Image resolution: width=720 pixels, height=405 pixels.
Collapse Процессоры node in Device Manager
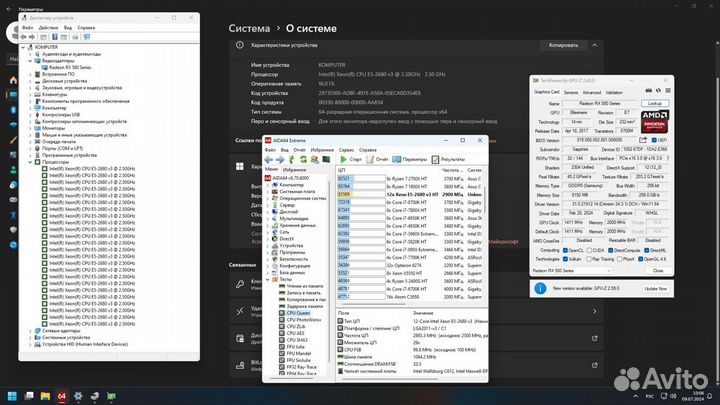pyautogui.click(x=31, y=162)
